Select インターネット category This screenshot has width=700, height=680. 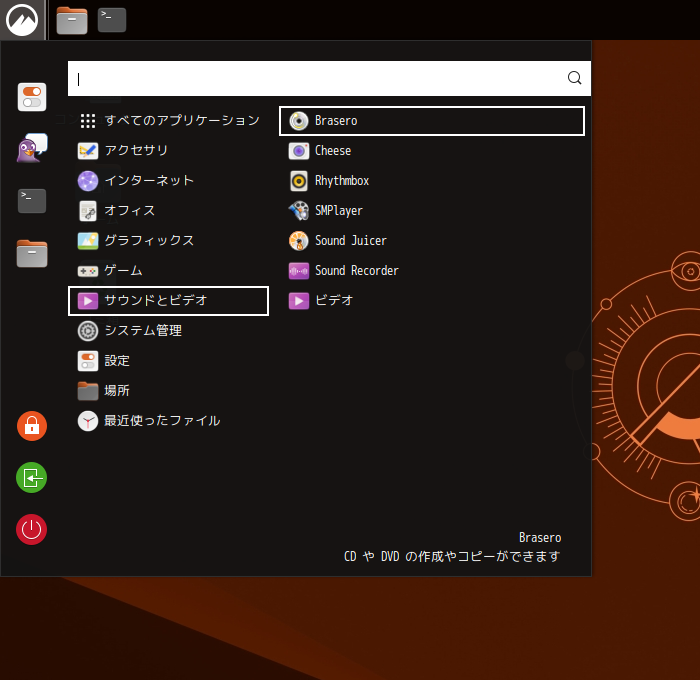point(168,180)
